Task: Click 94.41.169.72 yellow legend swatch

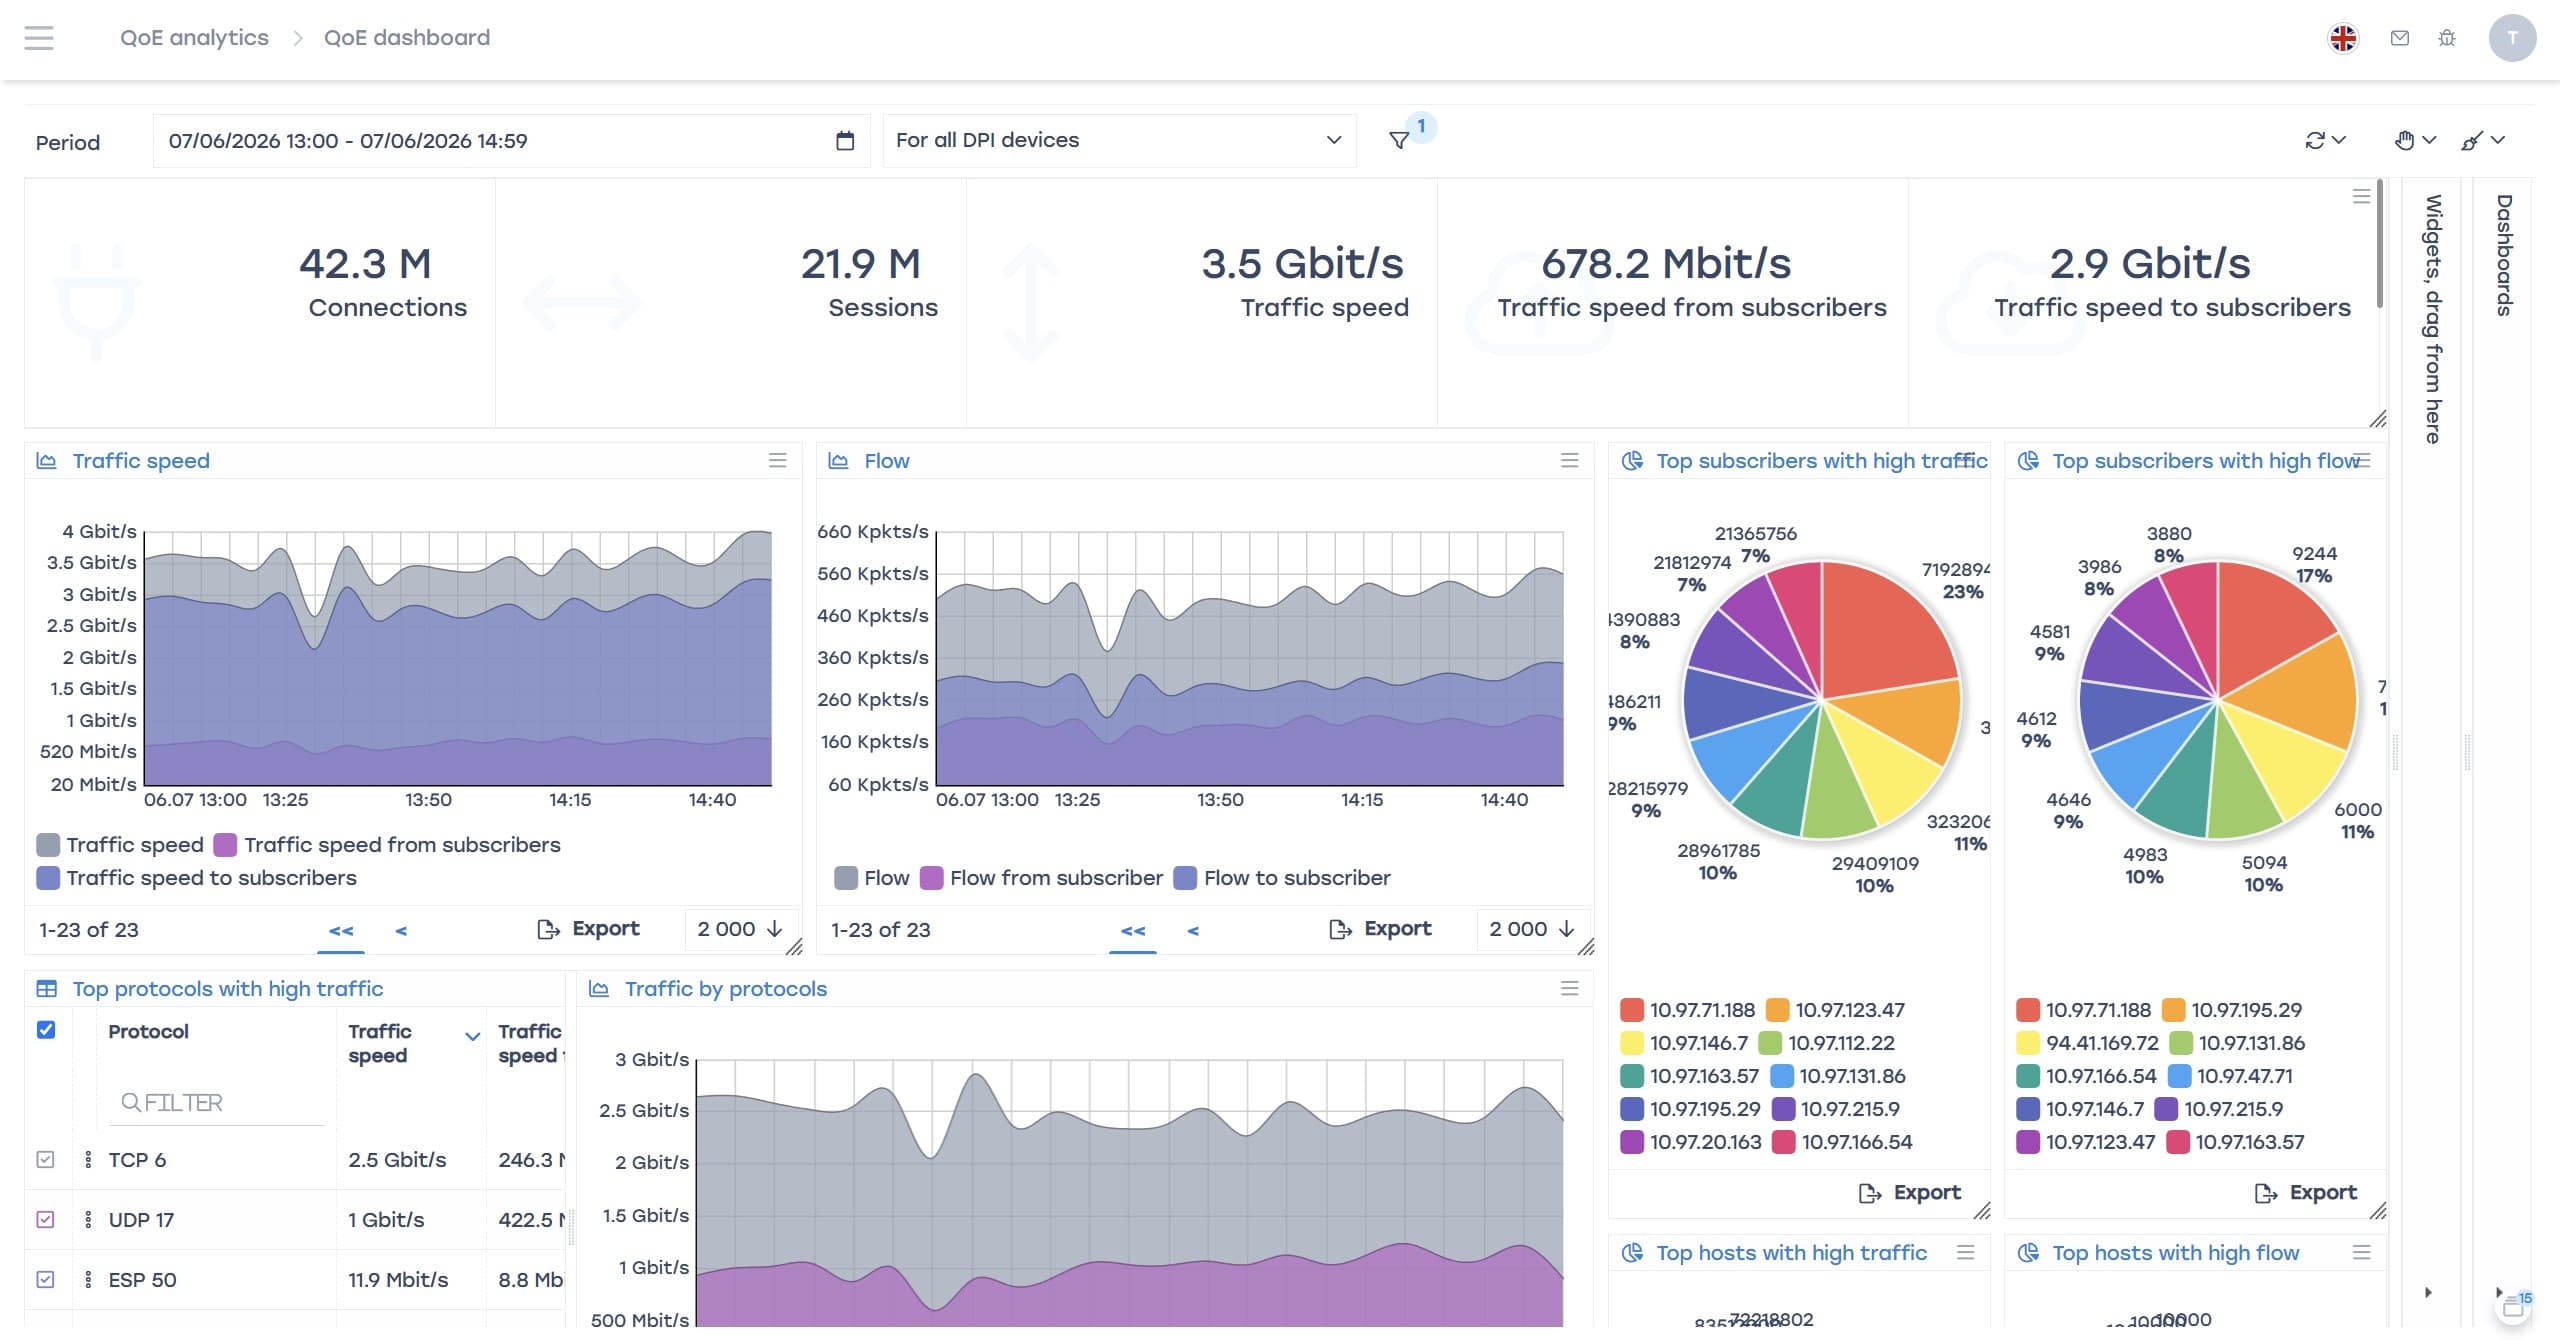Action: click(2028, 1043)
